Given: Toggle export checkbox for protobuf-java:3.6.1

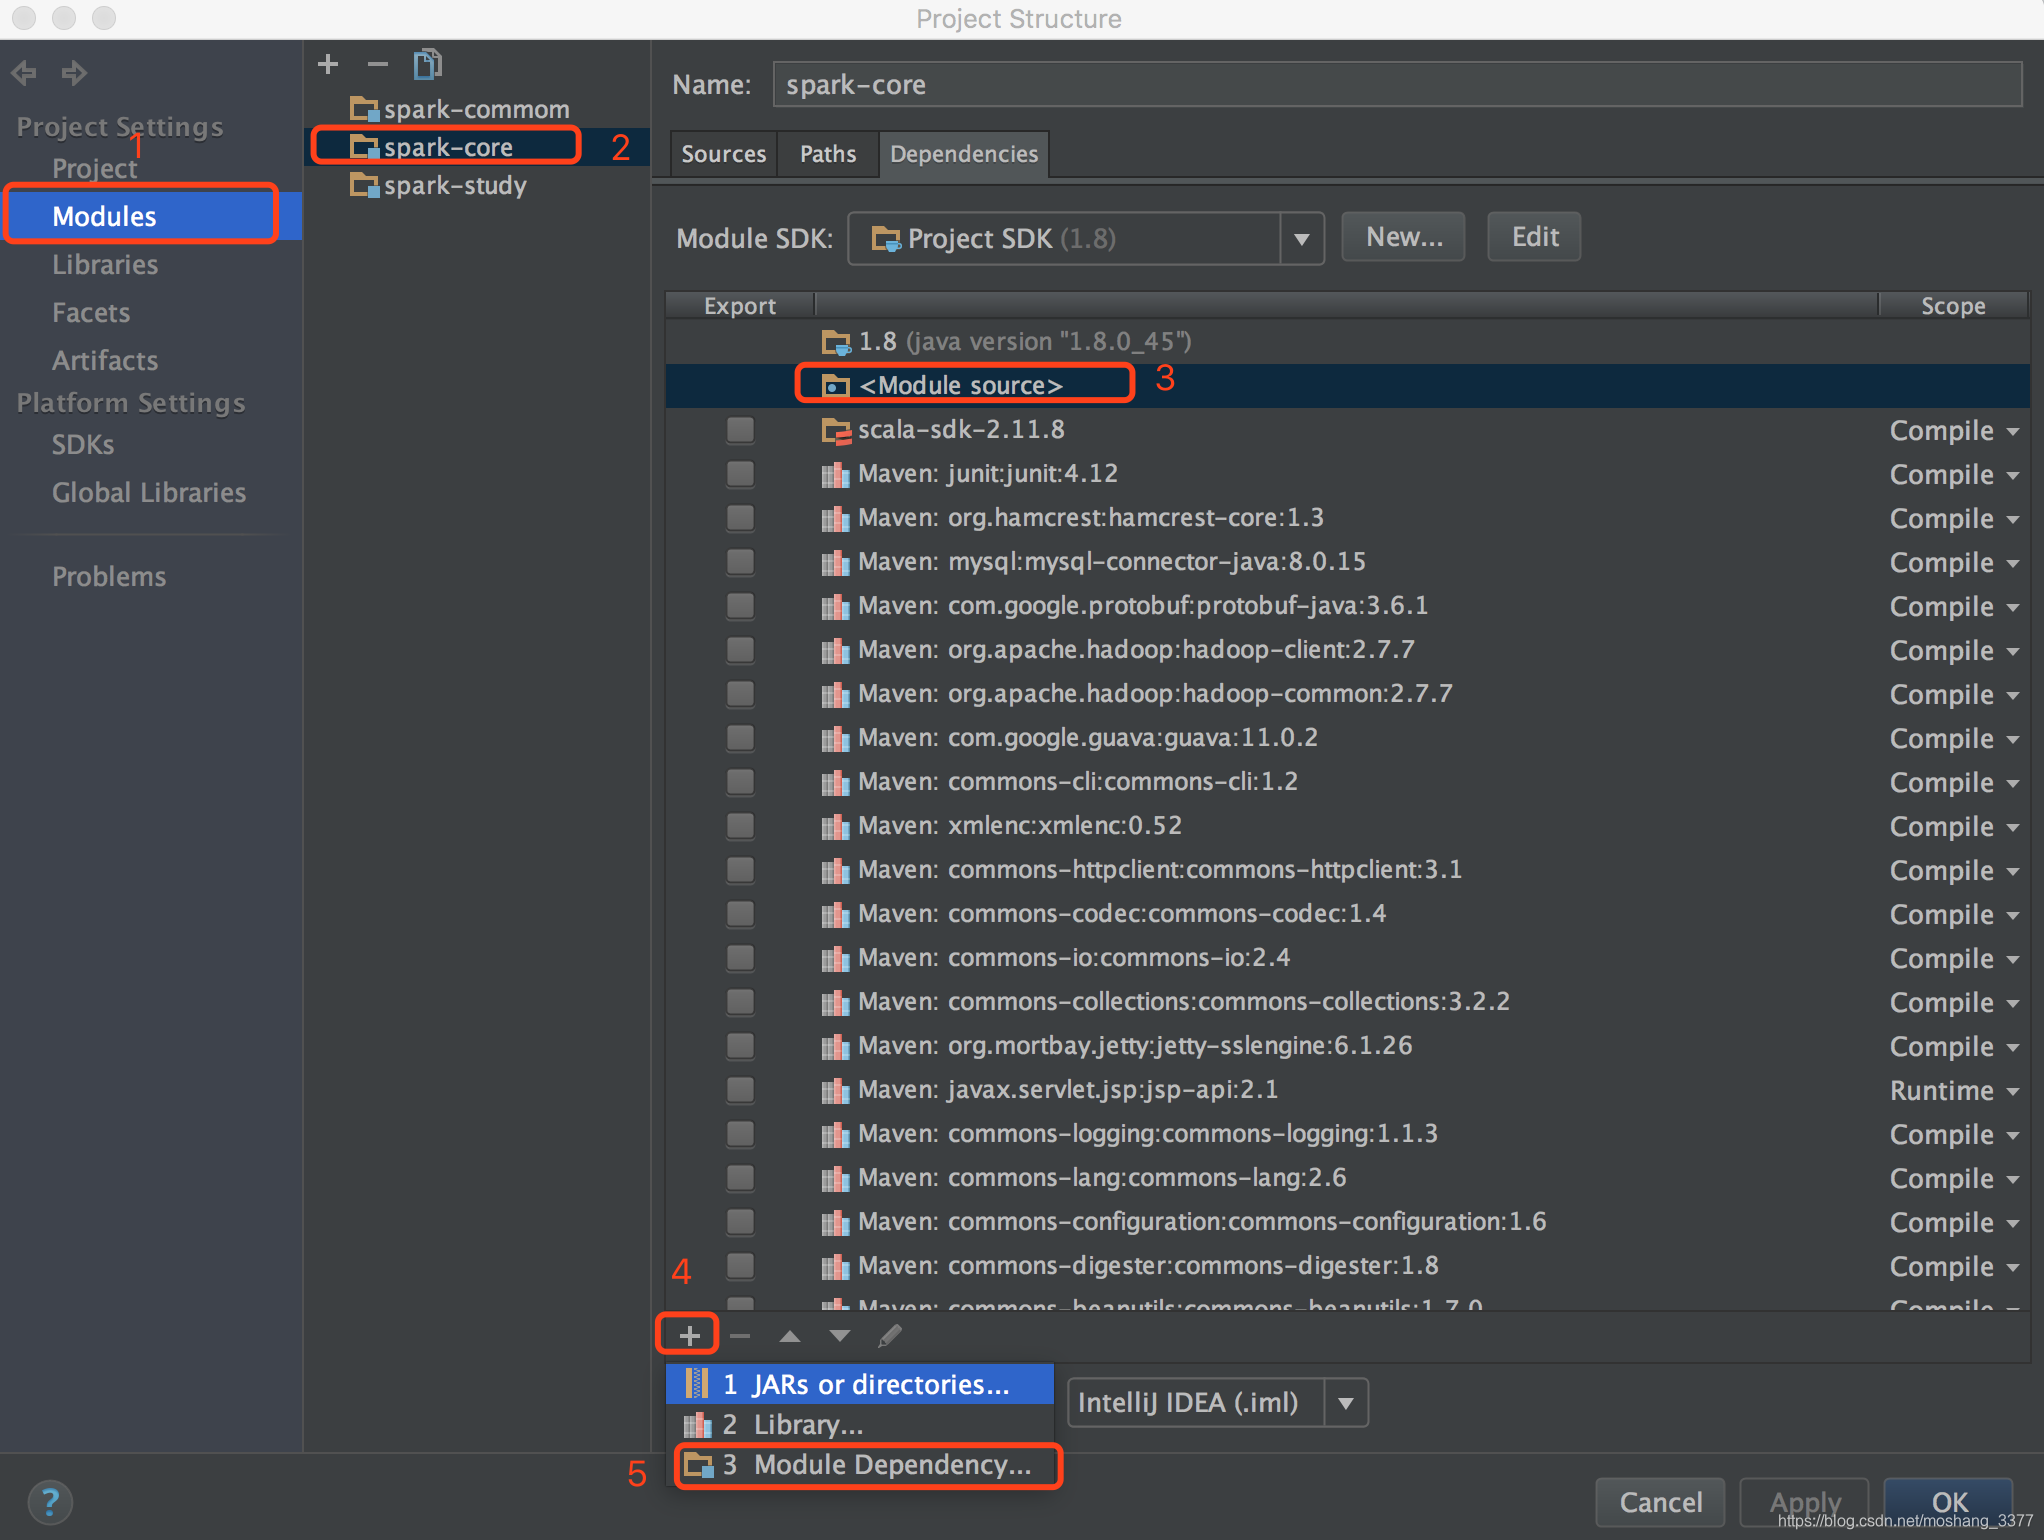Looking at the screenshot, I should (741, 606).
